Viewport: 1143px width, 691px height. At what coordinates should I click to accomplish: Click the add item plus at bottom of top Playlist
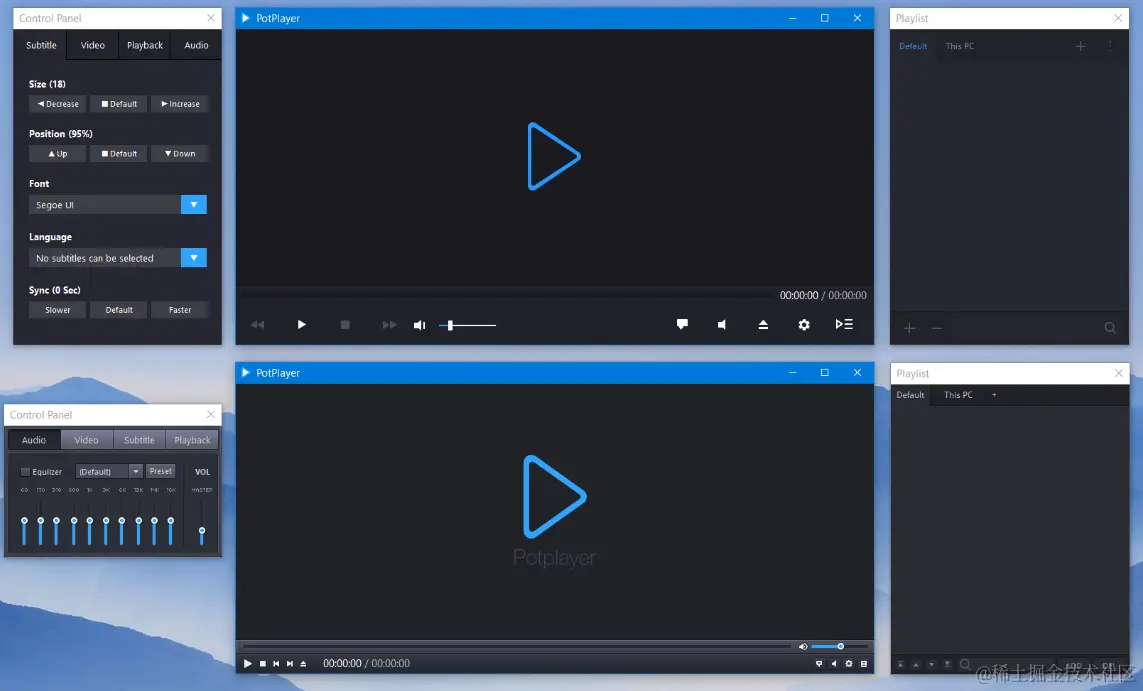pos(909,328)
